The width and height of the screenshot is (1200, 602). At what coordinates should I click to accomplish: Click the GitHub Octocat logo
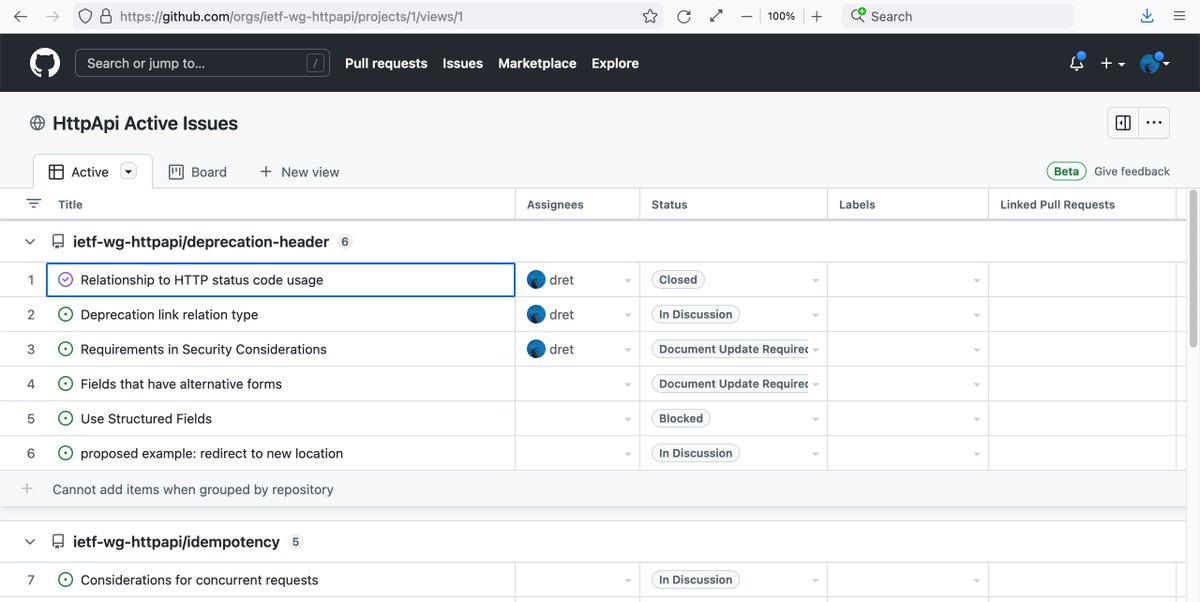pyautogui.click(x=45, y=63)
